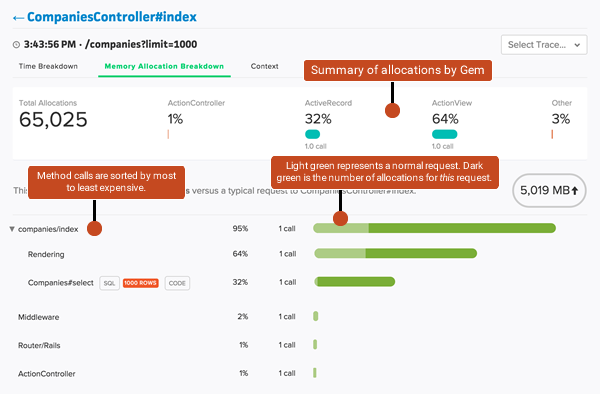
Task: Click the back arrow beside CompaniesController#index
Action: pyautogui.click(x=18, y=18)
